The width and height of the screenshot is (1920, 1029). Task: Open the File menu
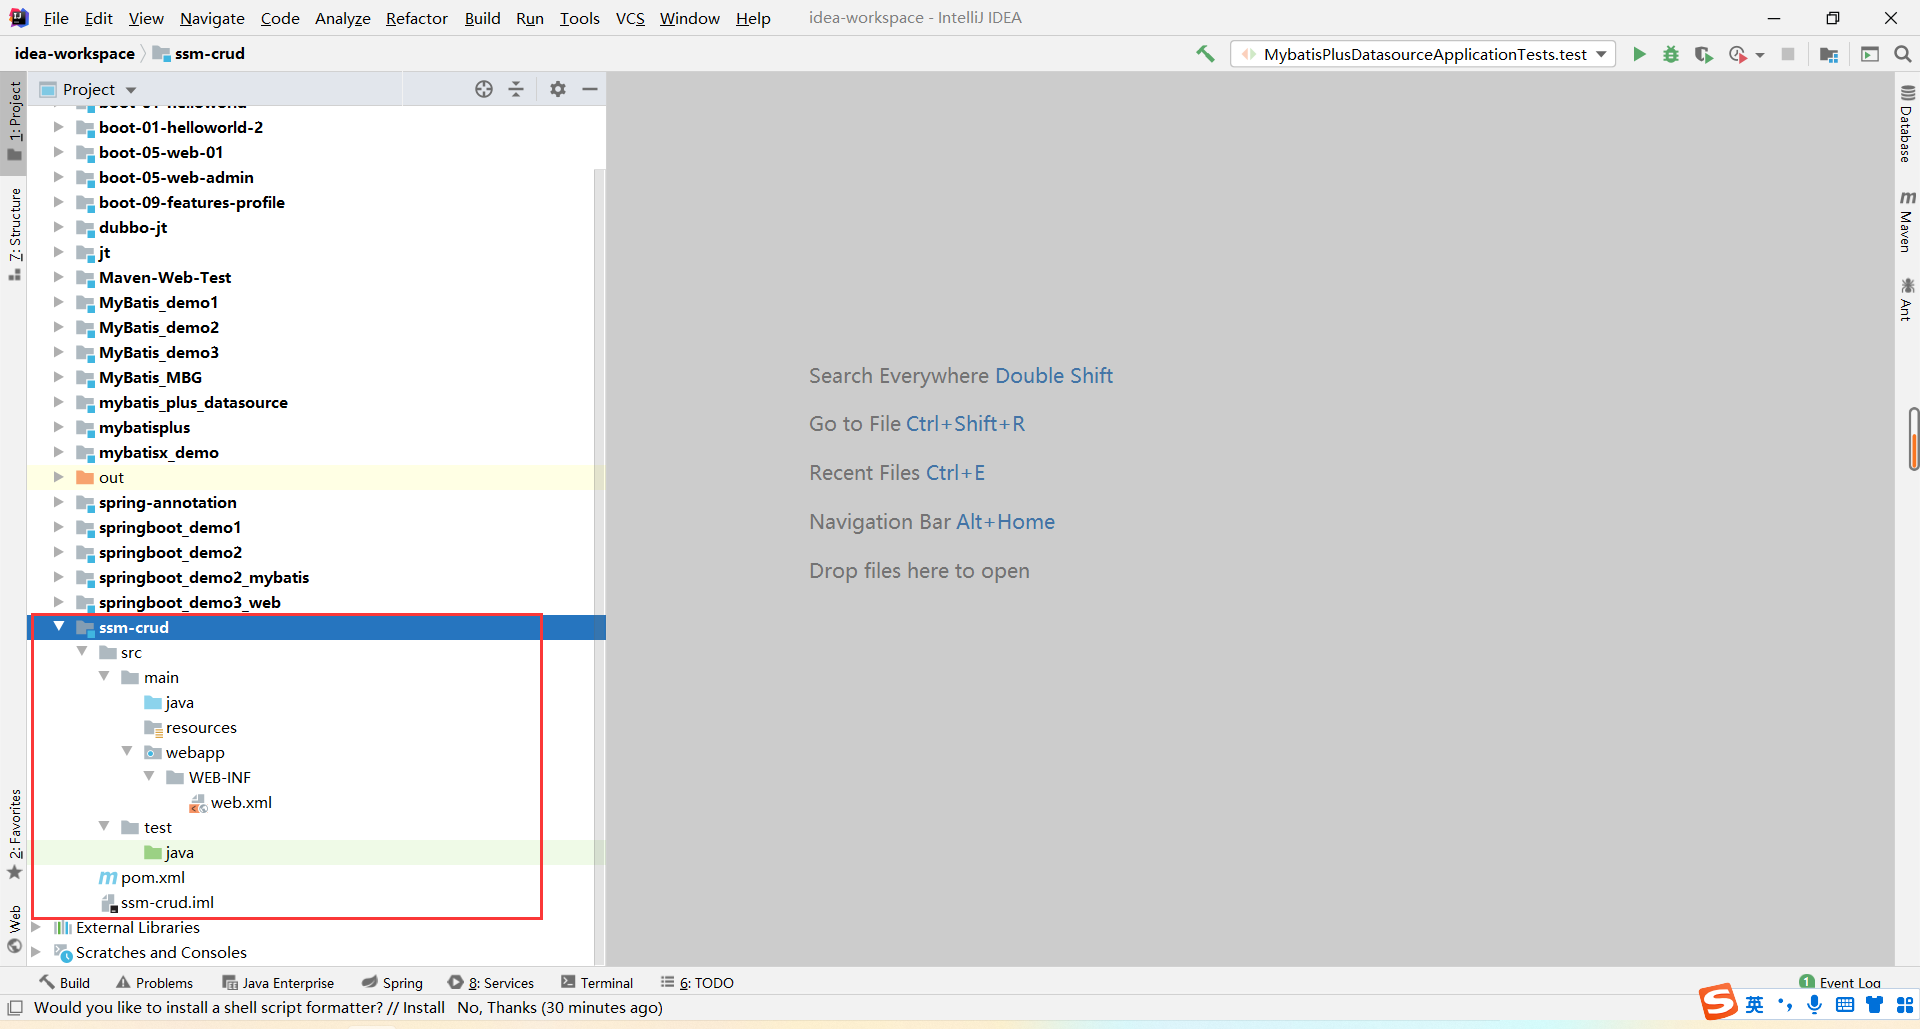(x=56, y=18)
